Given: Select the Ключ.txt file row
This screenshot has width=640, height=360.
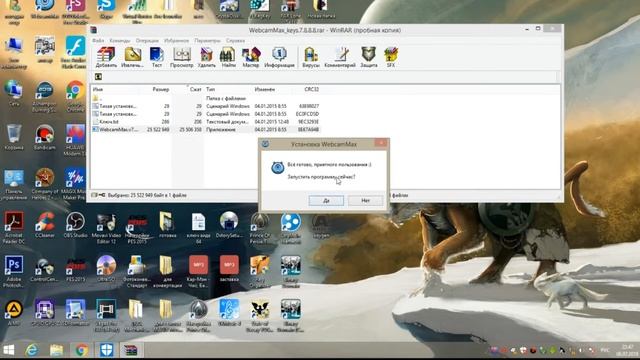Looking at the screenshot, I should click(x=206, y=122).
